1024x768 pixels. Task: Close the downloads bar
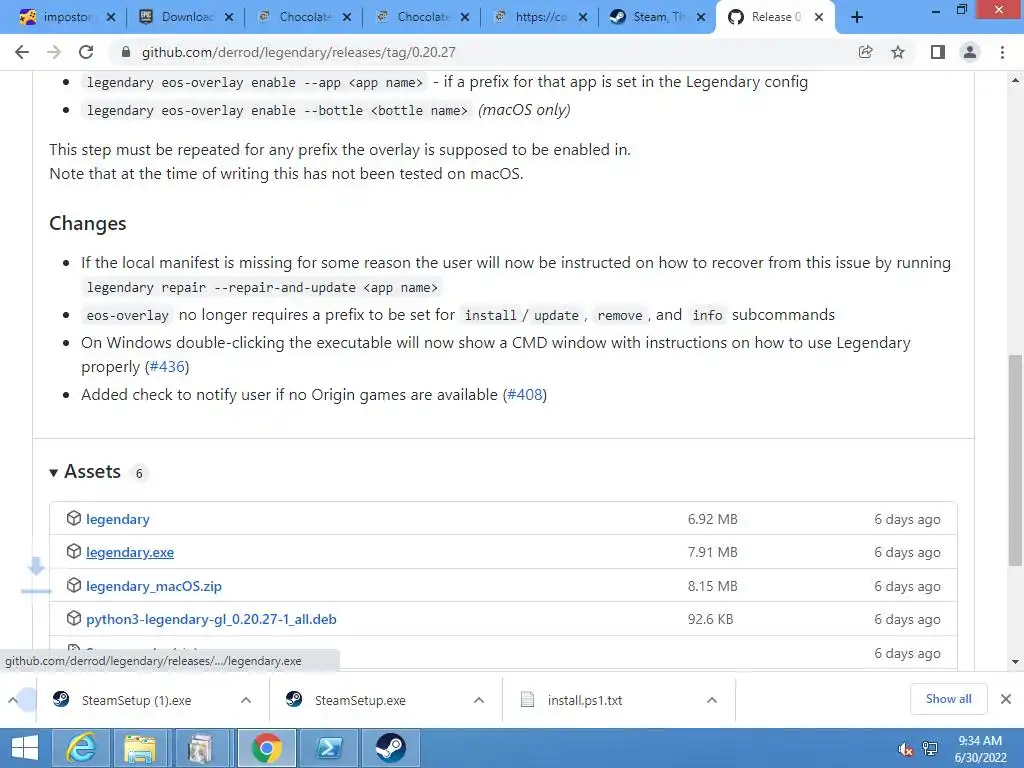1006,699
